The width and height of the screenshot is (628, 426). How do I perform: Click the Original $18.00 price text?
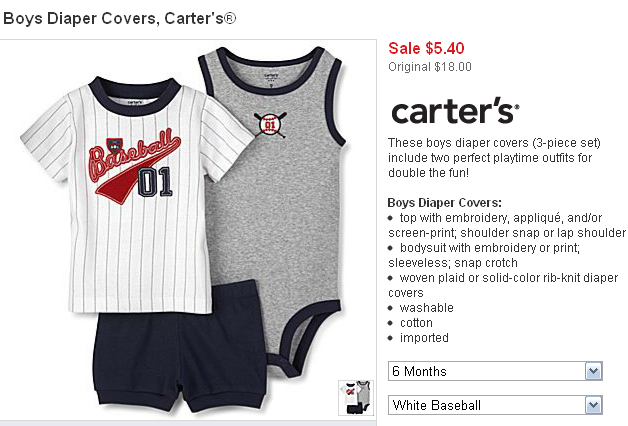(429, 67)
